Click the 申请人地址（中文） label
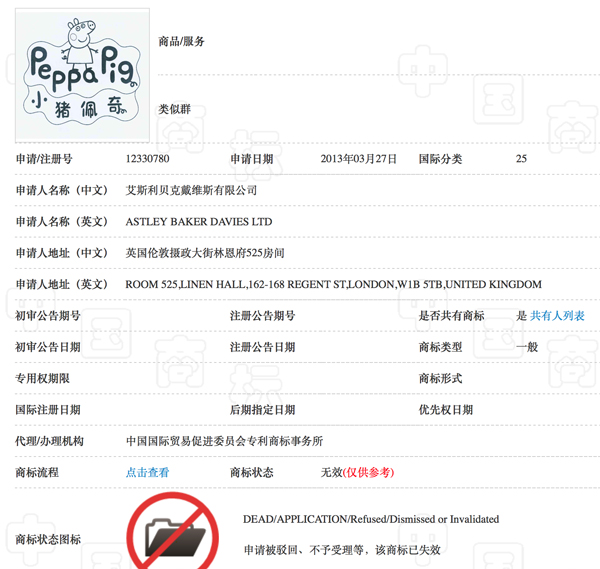600x569 pixels. pyautogui.click(x=62, y=253)
